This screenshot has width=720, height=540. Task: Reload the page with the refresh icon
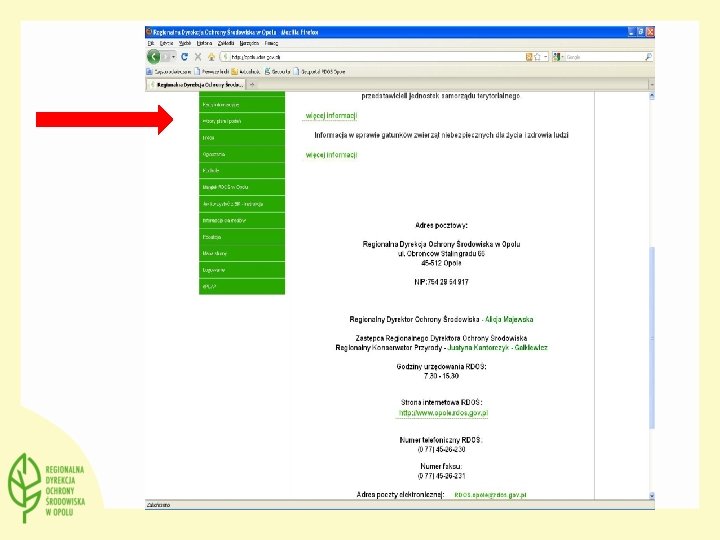[184, 56]
